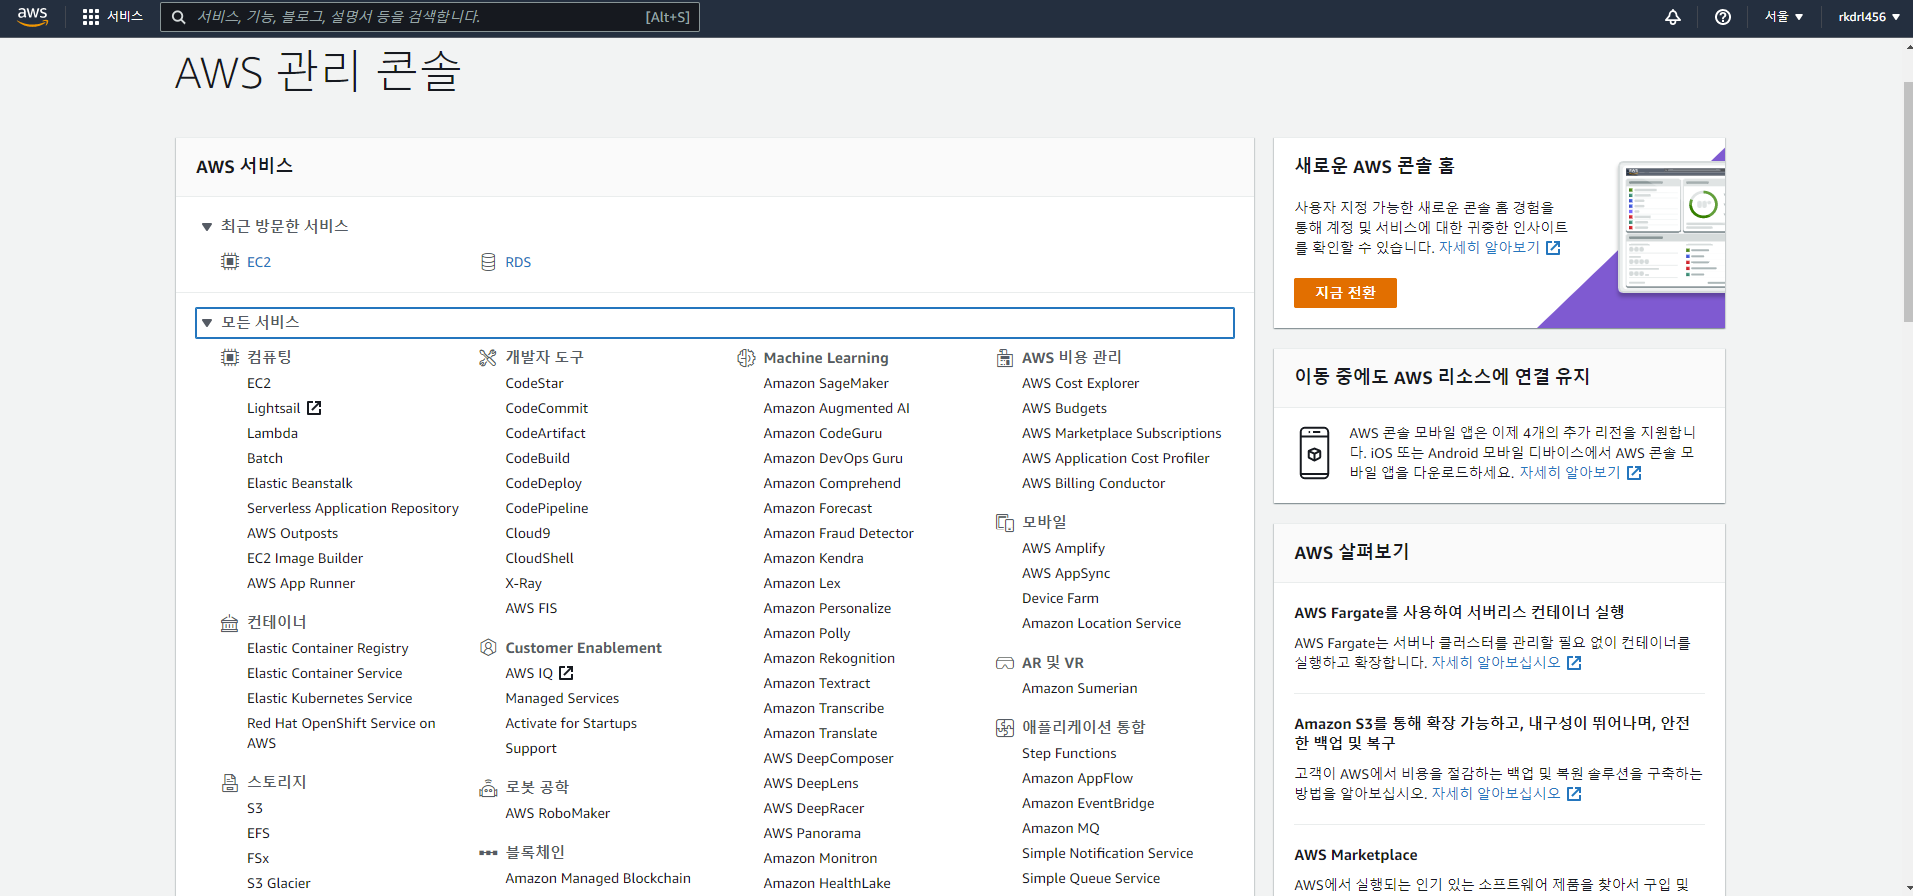
Task: Open 자세히 알아보기 link in new console home card
Action: [x=1498, y=248]
